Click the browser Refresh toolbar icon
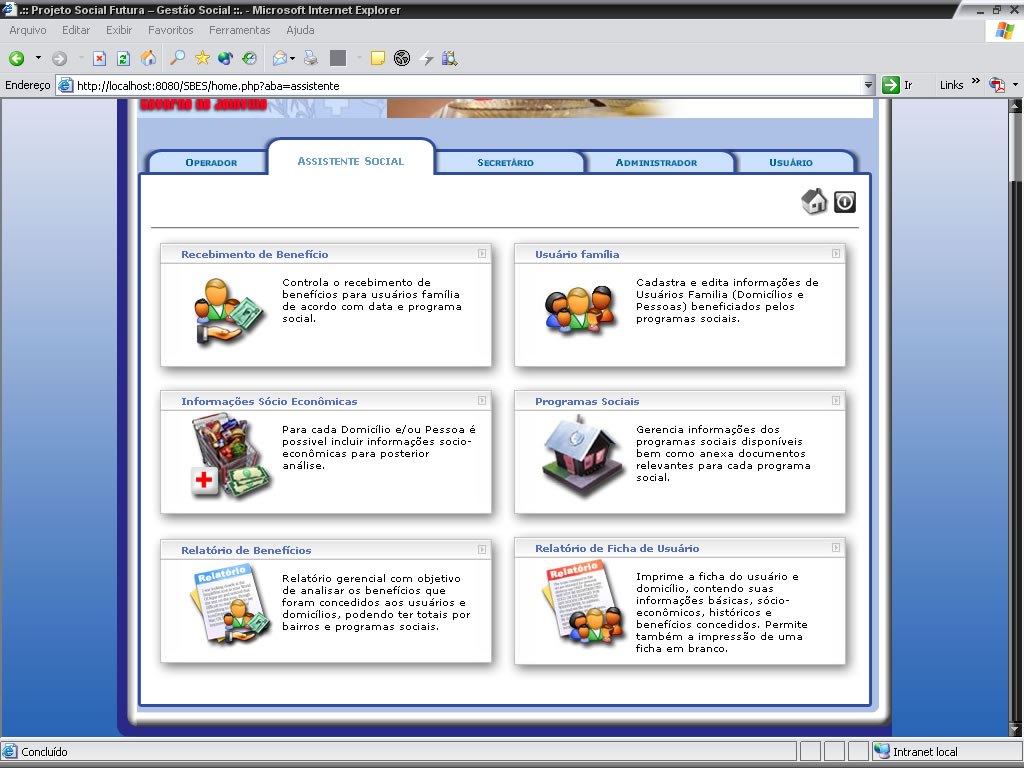Viewport: 1024px width, 768px height. click(x=123, y=58)
